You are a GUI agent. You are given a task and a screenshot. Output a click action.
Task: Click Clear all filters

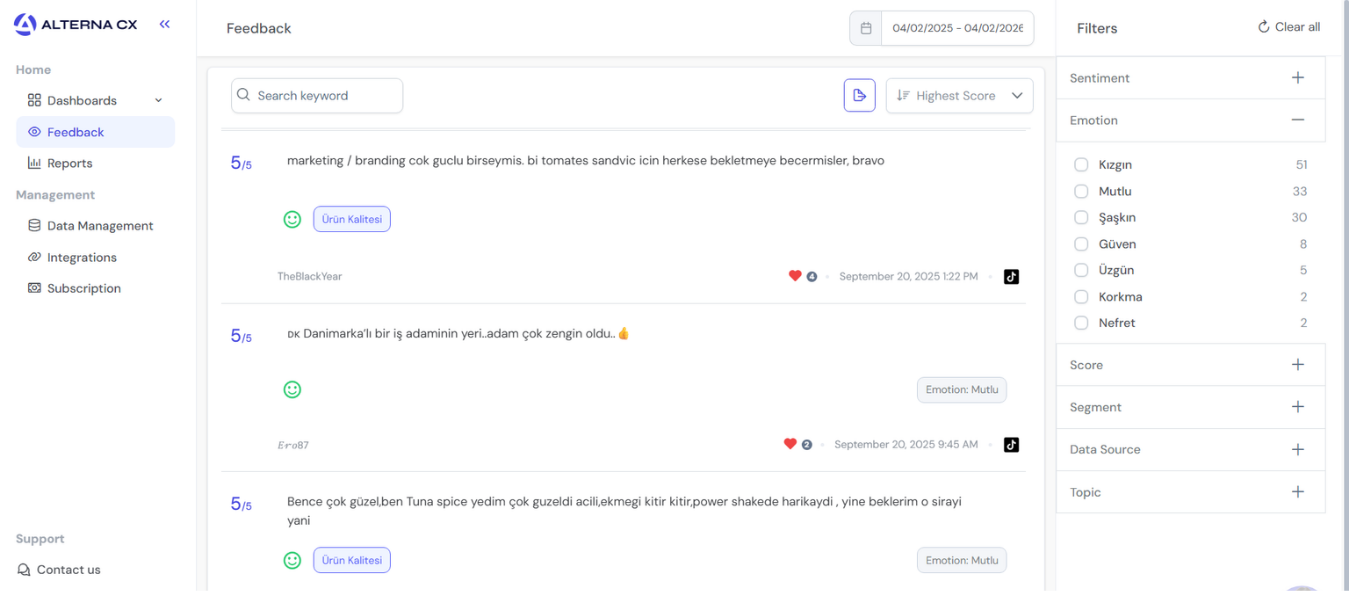(1288, 27)
